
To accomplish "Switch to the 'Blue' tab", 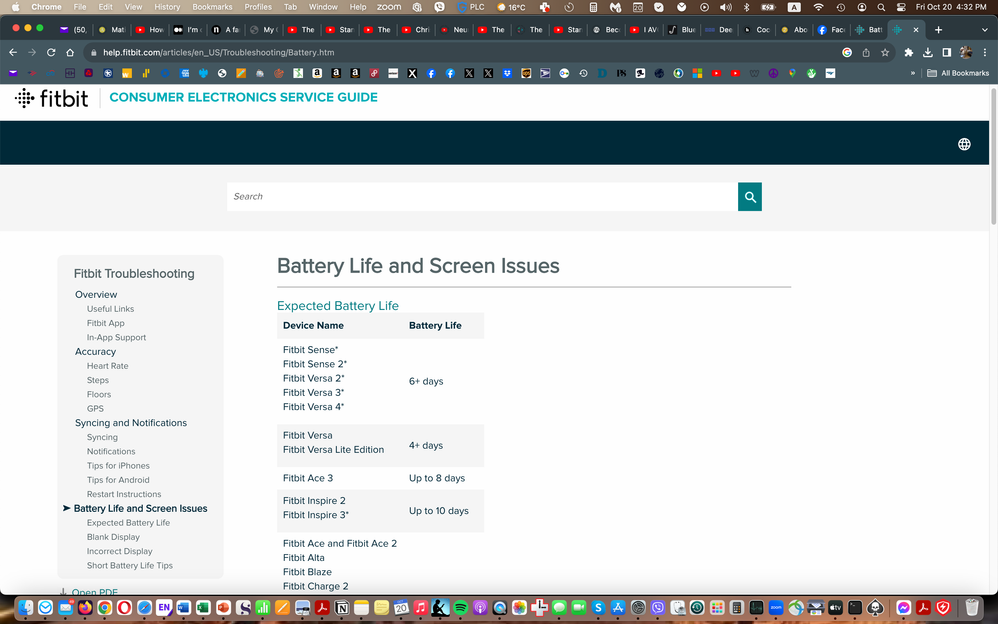I will (x=681, y=29).
